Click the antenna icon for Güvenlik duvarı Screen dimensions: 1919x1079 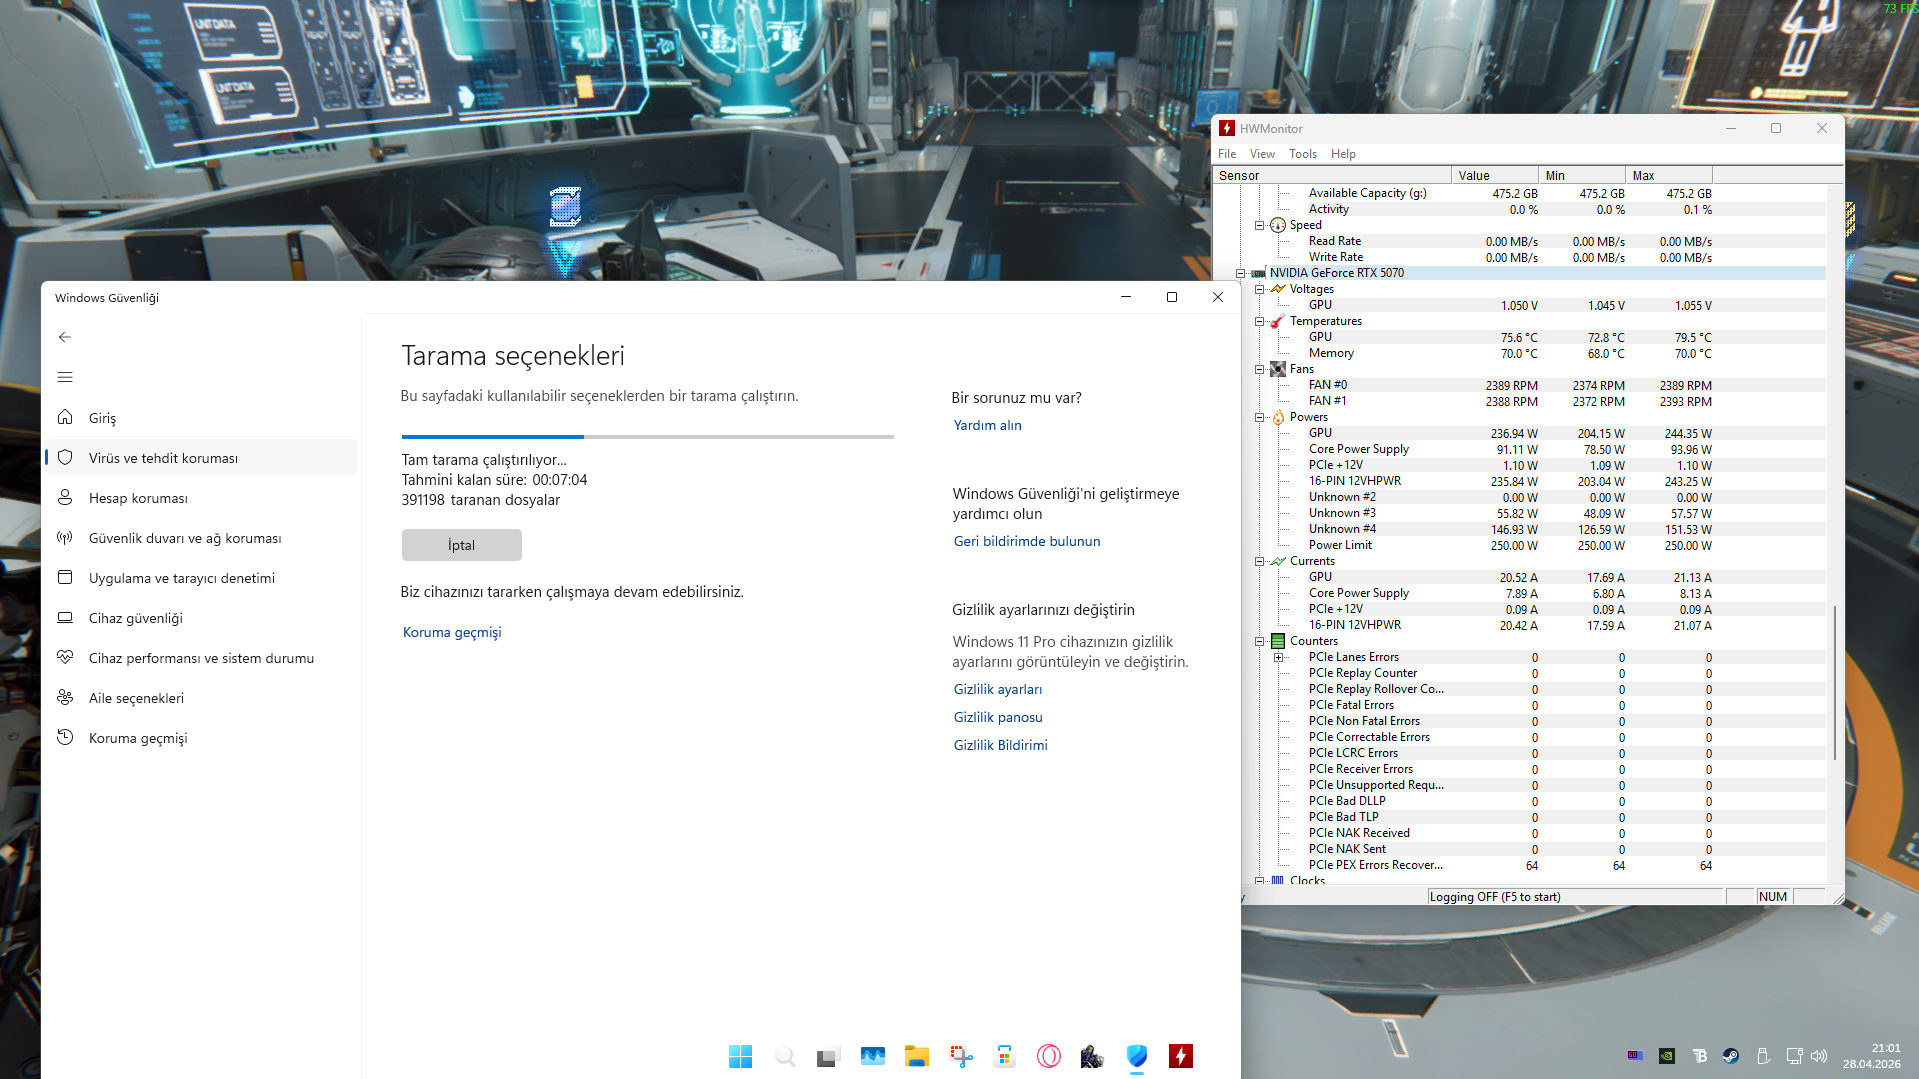tap(65, 537)
